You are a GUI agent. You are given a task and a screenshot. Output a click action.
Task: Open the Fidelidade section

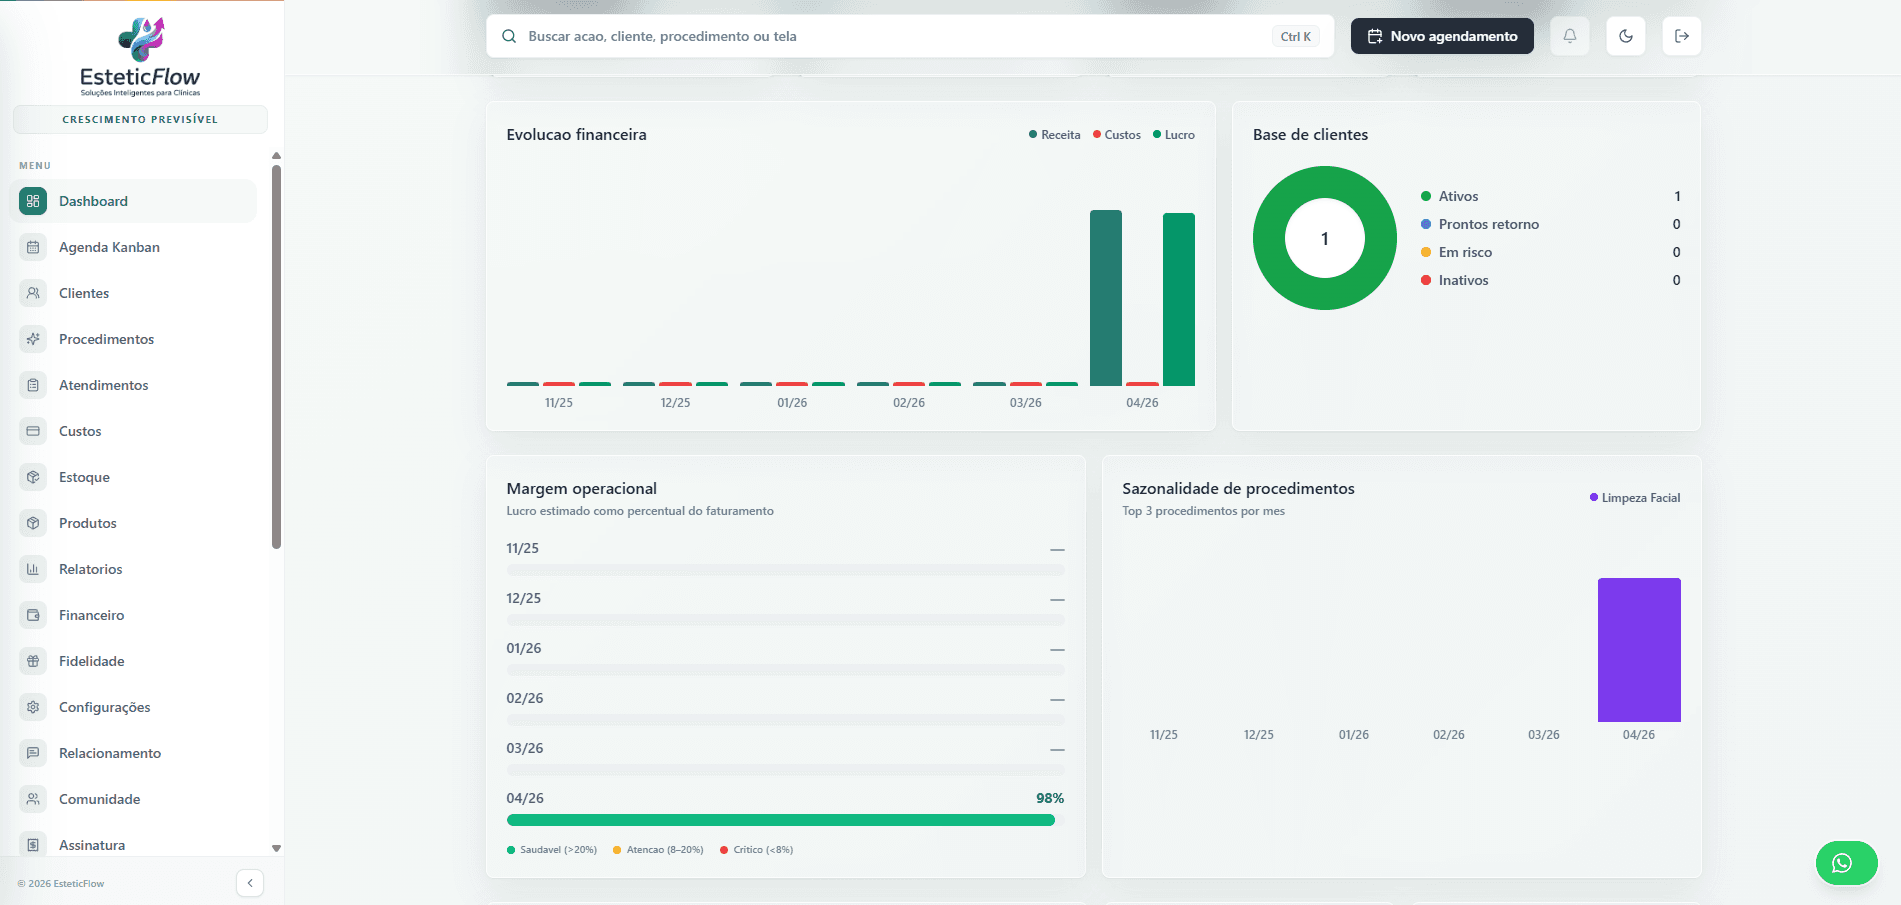click(x=91, y=660)
